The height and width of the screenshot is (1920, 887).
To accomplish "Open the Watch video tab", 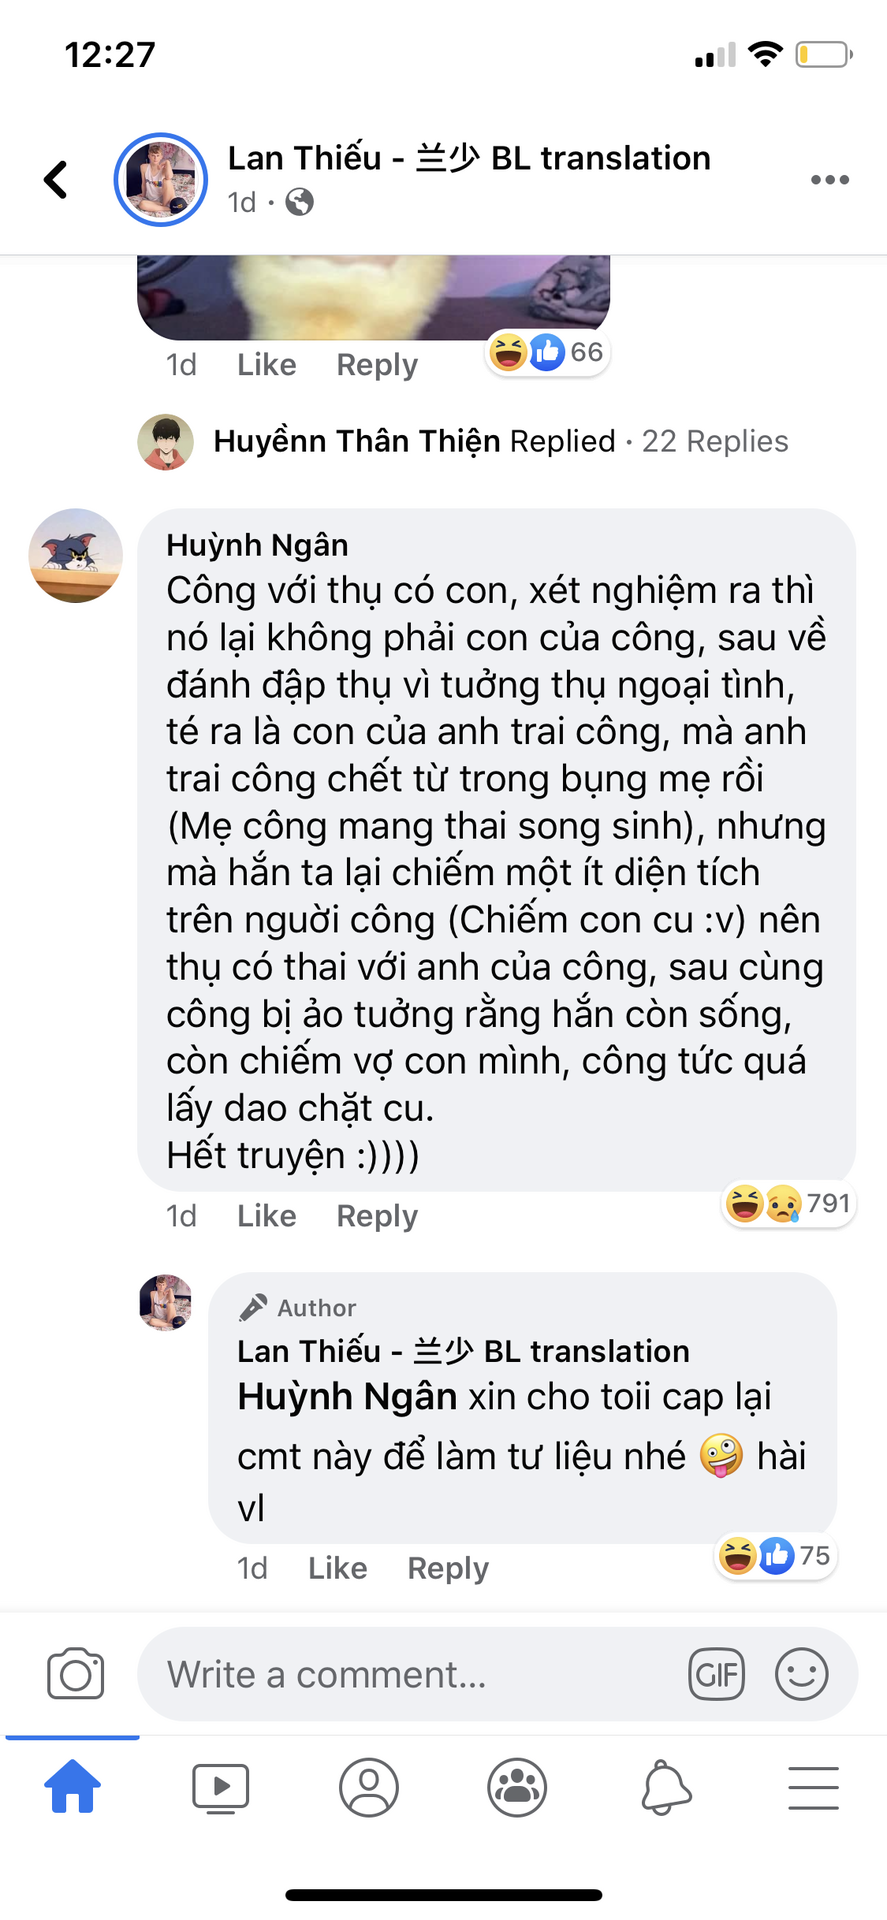I will pyautogui.click(x=220, y=1788).
